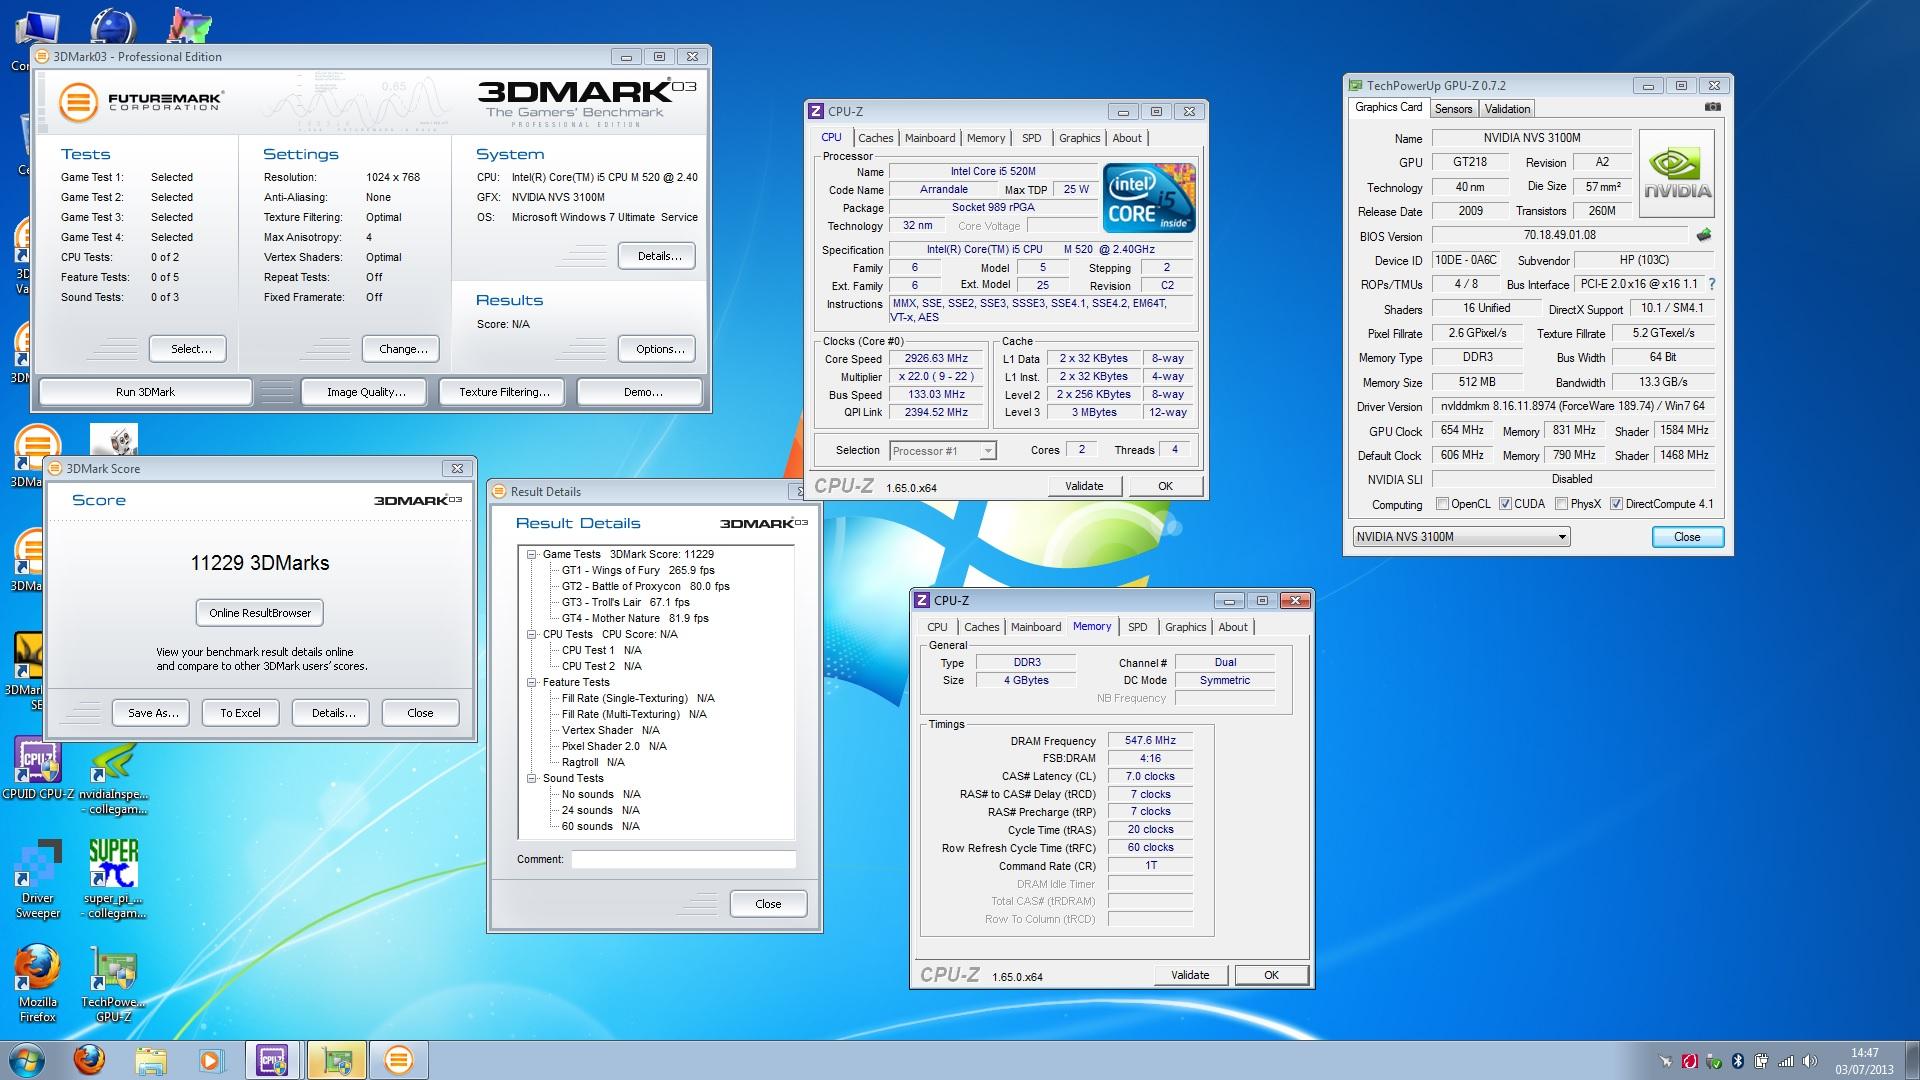Viewport: 1920px width, 1080px height.
Task: Open the NVIDIA NVS 3100M GPU dropdown
Action: pyautogui.click(x=1461, y=537)
